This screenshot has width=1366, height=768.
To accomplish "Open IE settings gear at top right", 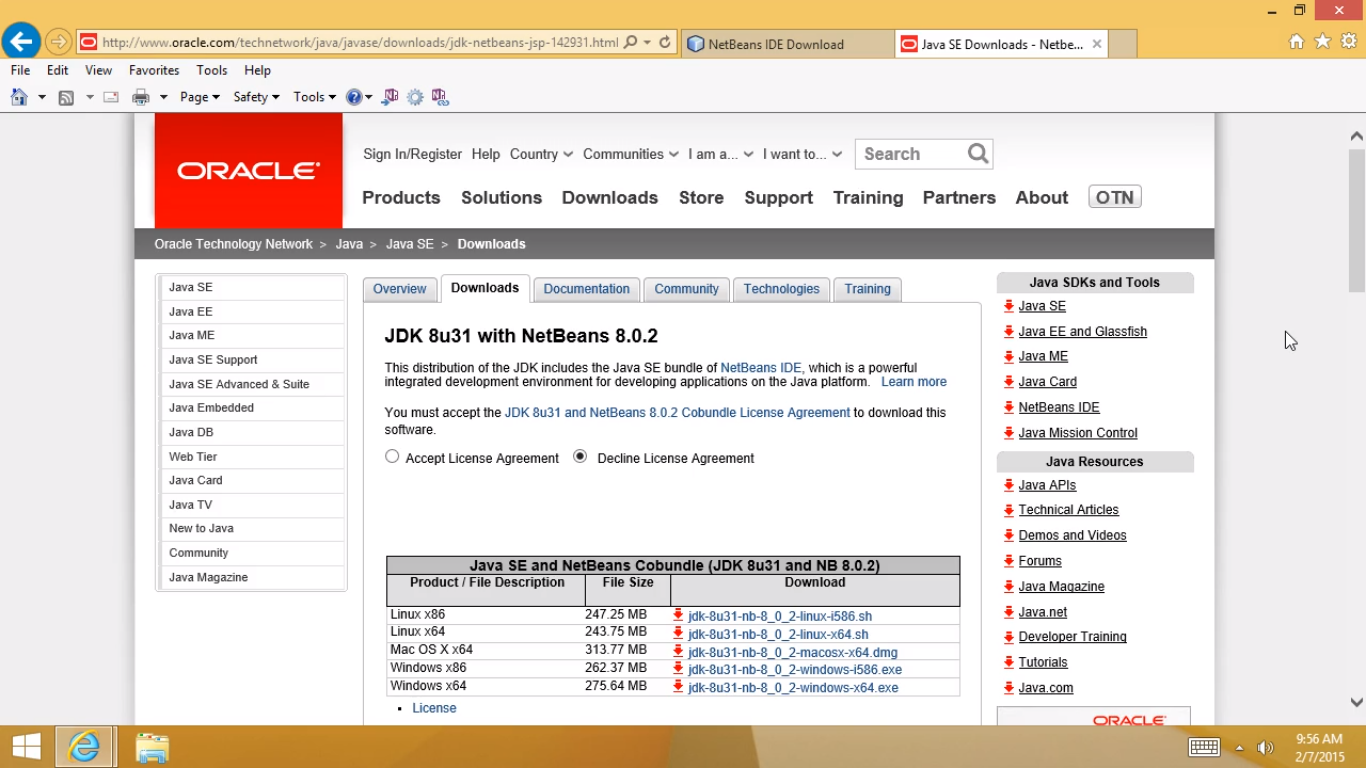I will point(1348,41).
